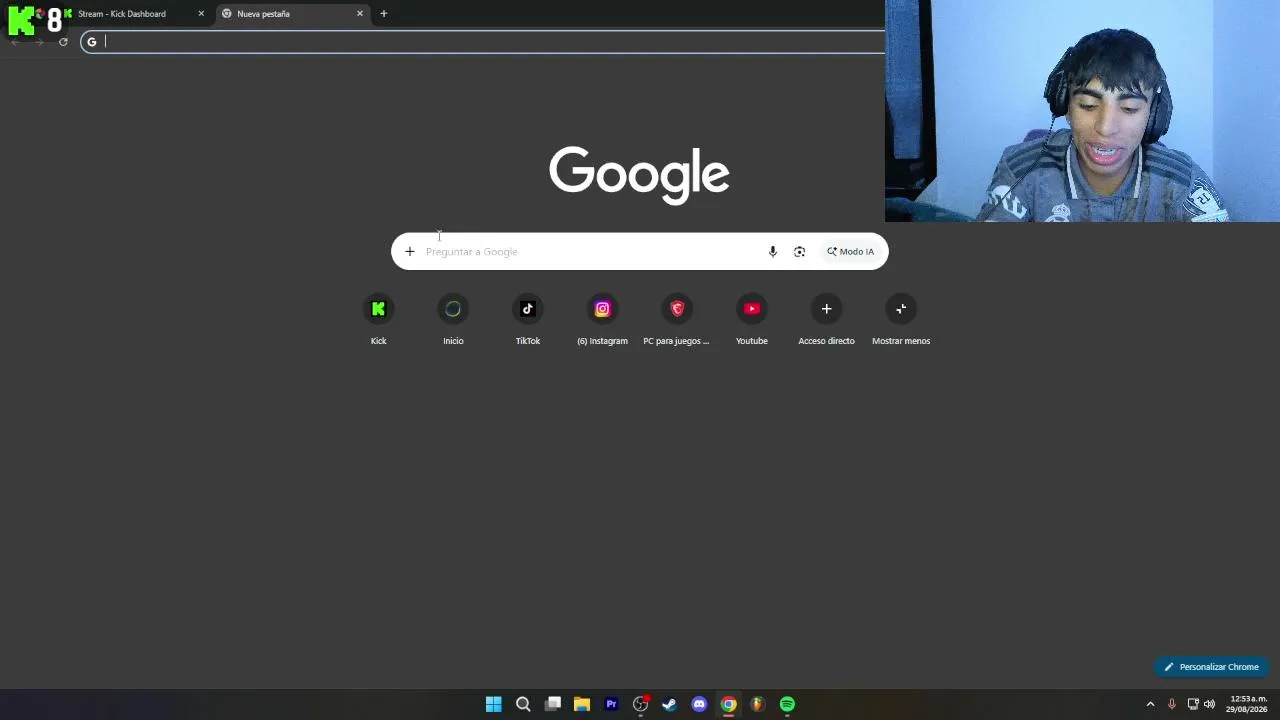Image resolution: width=1280 pixels, height=720 pixels.
Task: Close the Stream - Kick Dashboard tab
Action: point(201,14)
